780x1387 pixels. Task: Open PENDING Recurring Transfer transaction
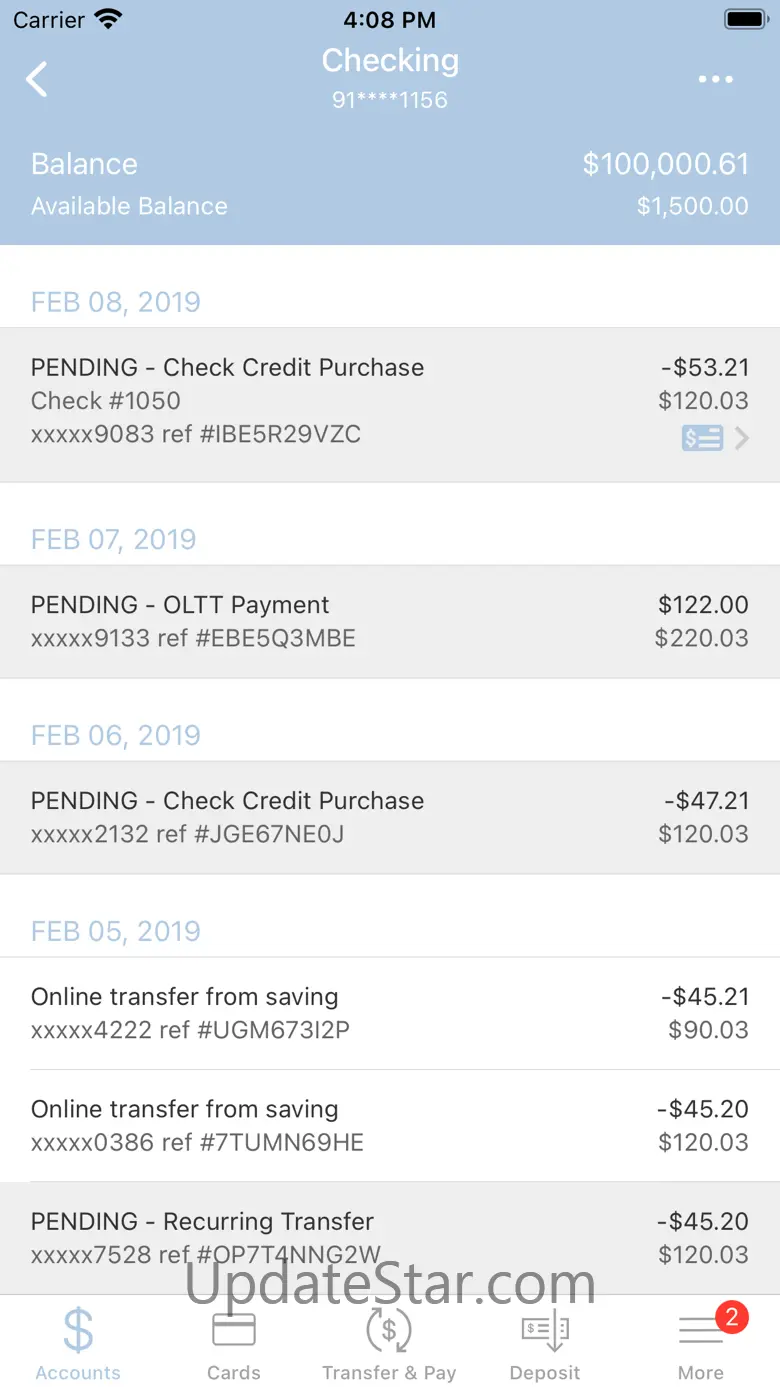click(x=390, y=1237)
